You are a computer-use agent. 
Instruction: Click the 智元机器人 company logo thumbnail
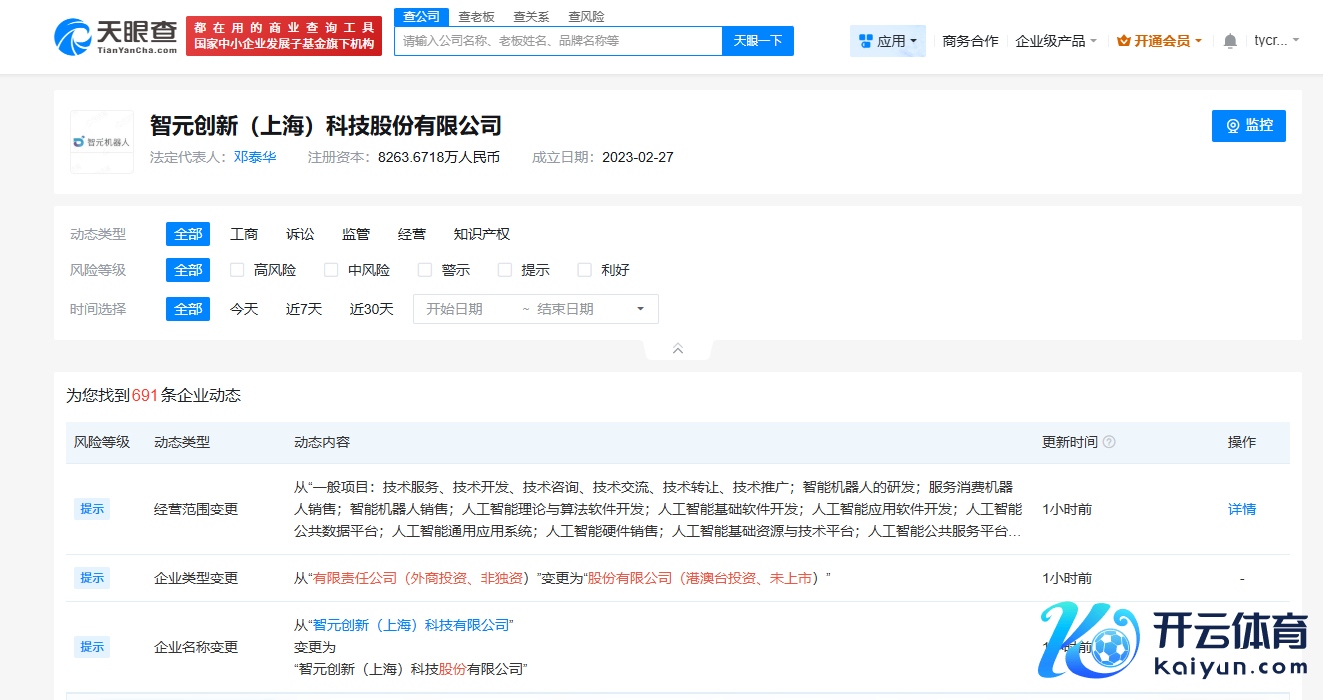tap(102, 142)
